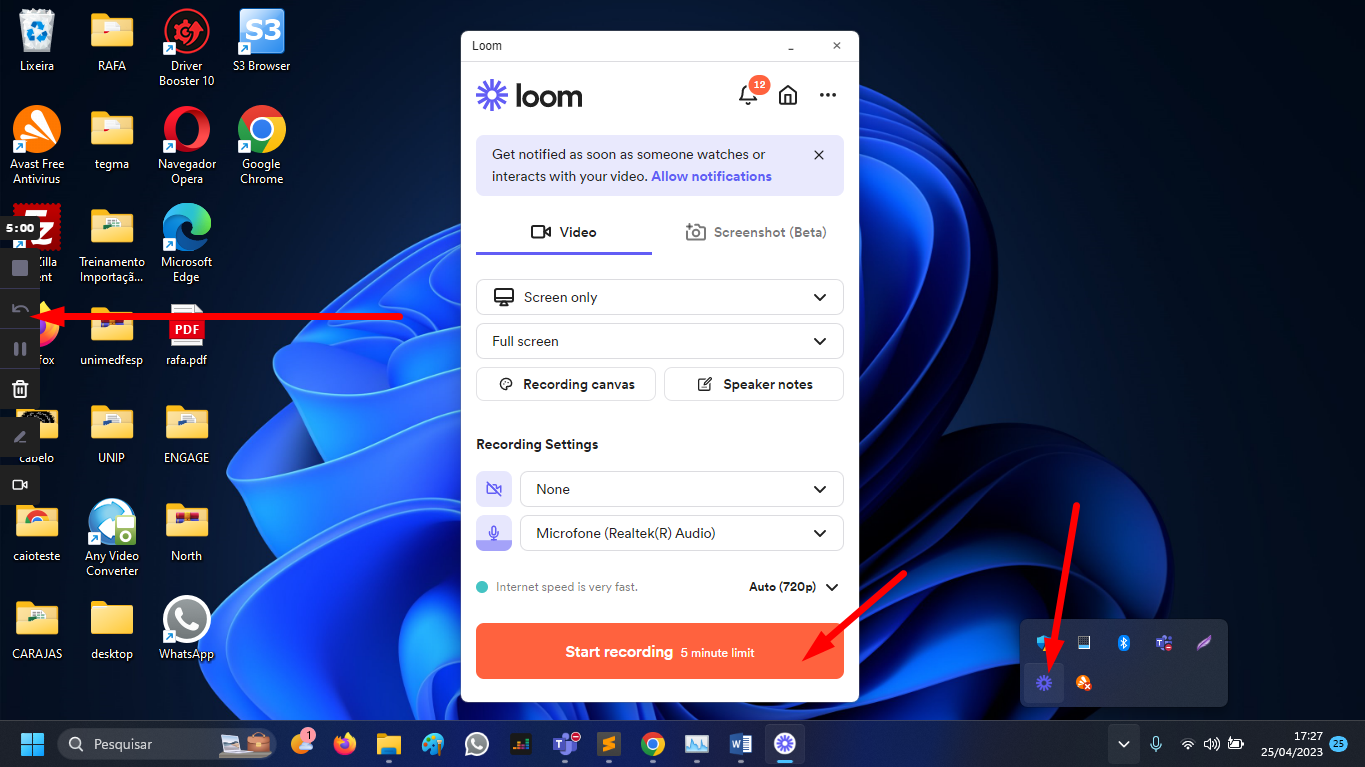
Task: Click the Start recording button
Action: click(660, 652)
